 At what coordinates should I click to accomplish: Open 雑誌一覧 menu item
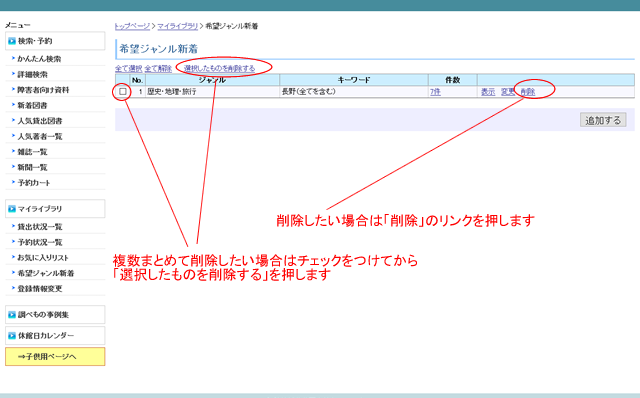tap(33, 152)
